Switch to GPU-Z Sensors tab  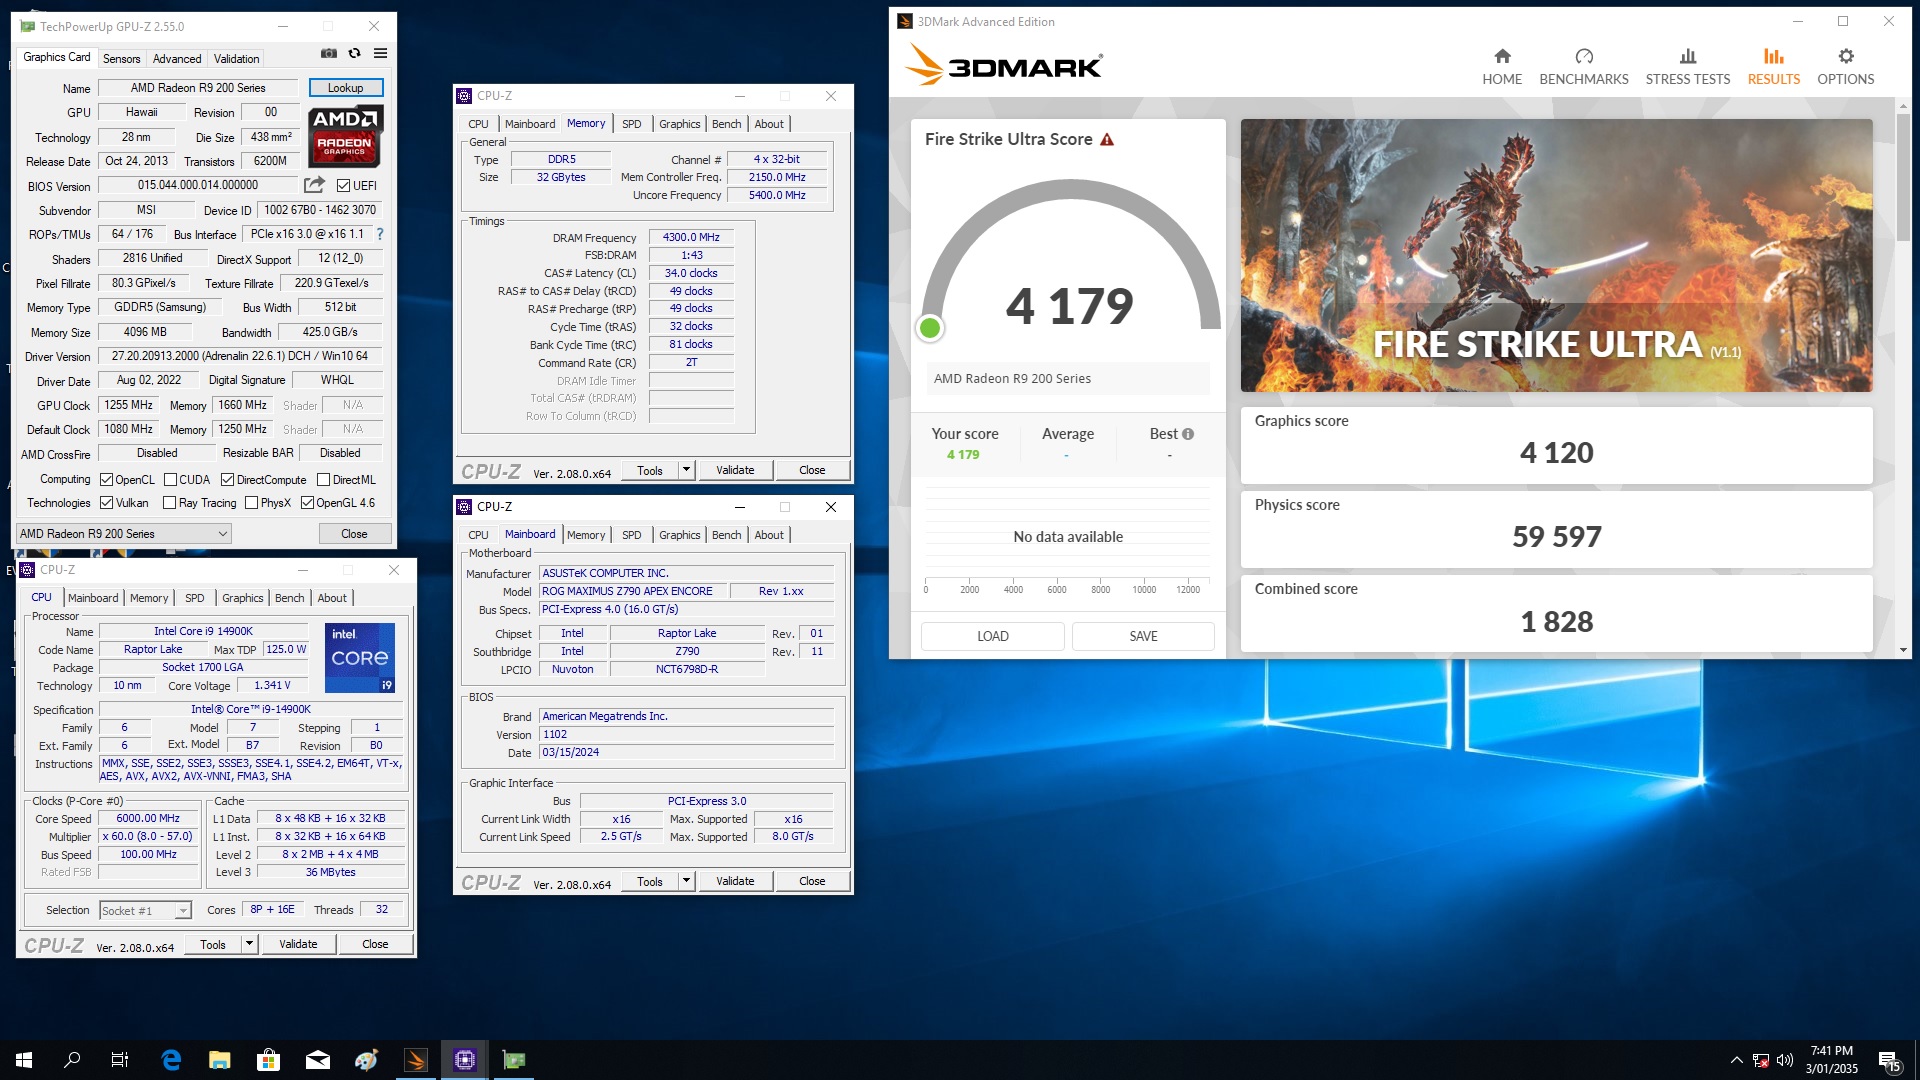point(122,59)
